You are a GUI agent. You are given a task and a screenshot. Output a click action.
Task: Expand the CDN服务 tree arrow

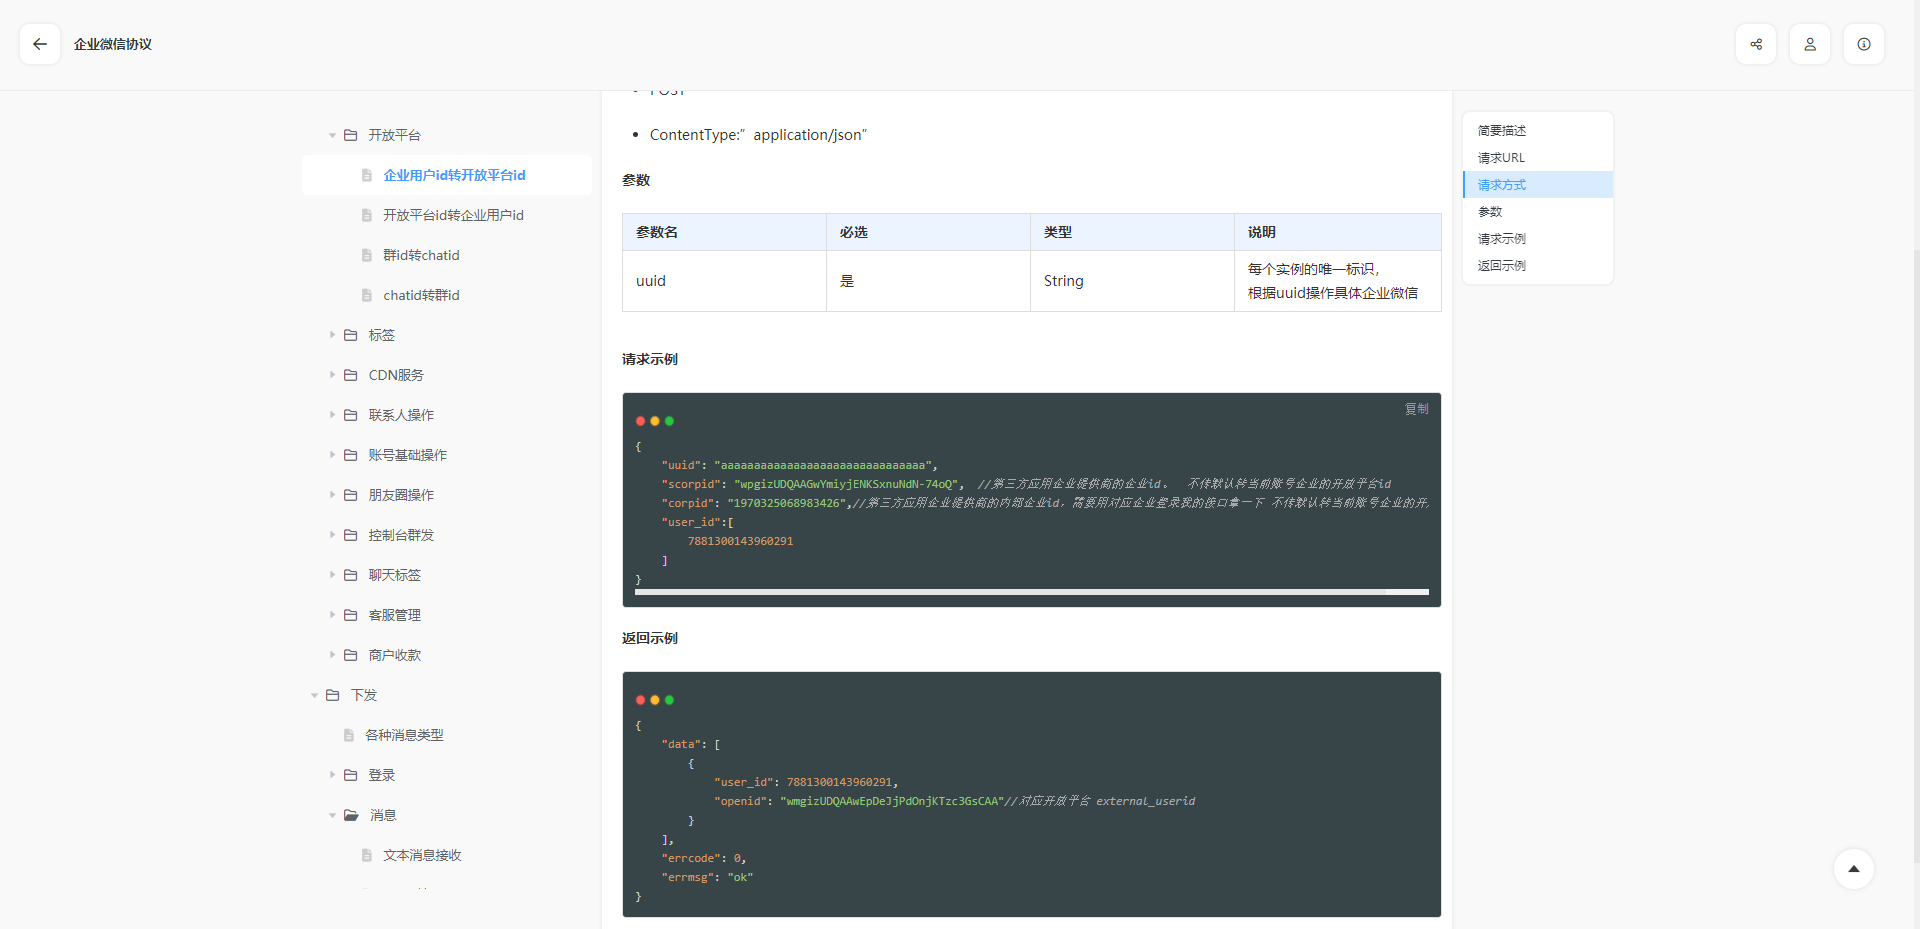coord(332,375)
